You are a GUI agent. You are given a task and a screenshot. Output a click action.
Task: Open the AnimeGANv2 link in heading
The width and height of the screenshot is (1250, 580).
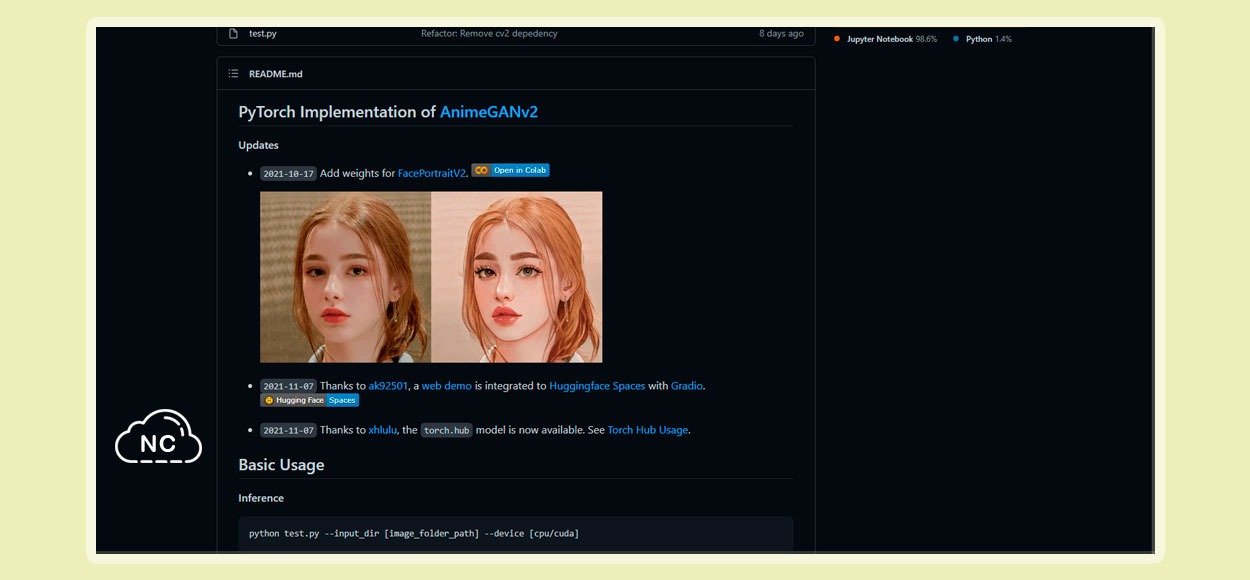coord(489,112)
